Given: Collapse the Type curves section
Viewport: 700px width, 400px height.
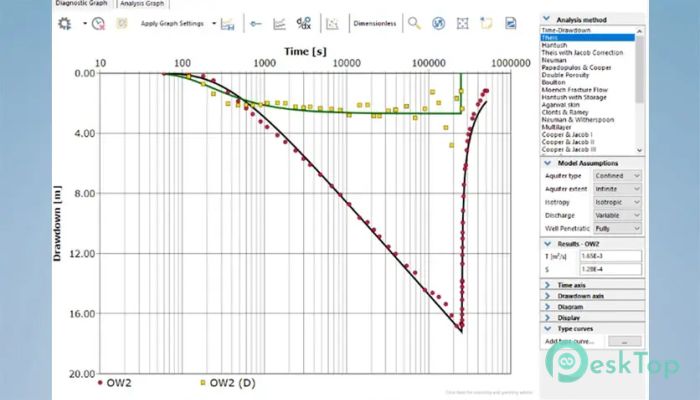Looking at the screenshot, I should point(548,329).
